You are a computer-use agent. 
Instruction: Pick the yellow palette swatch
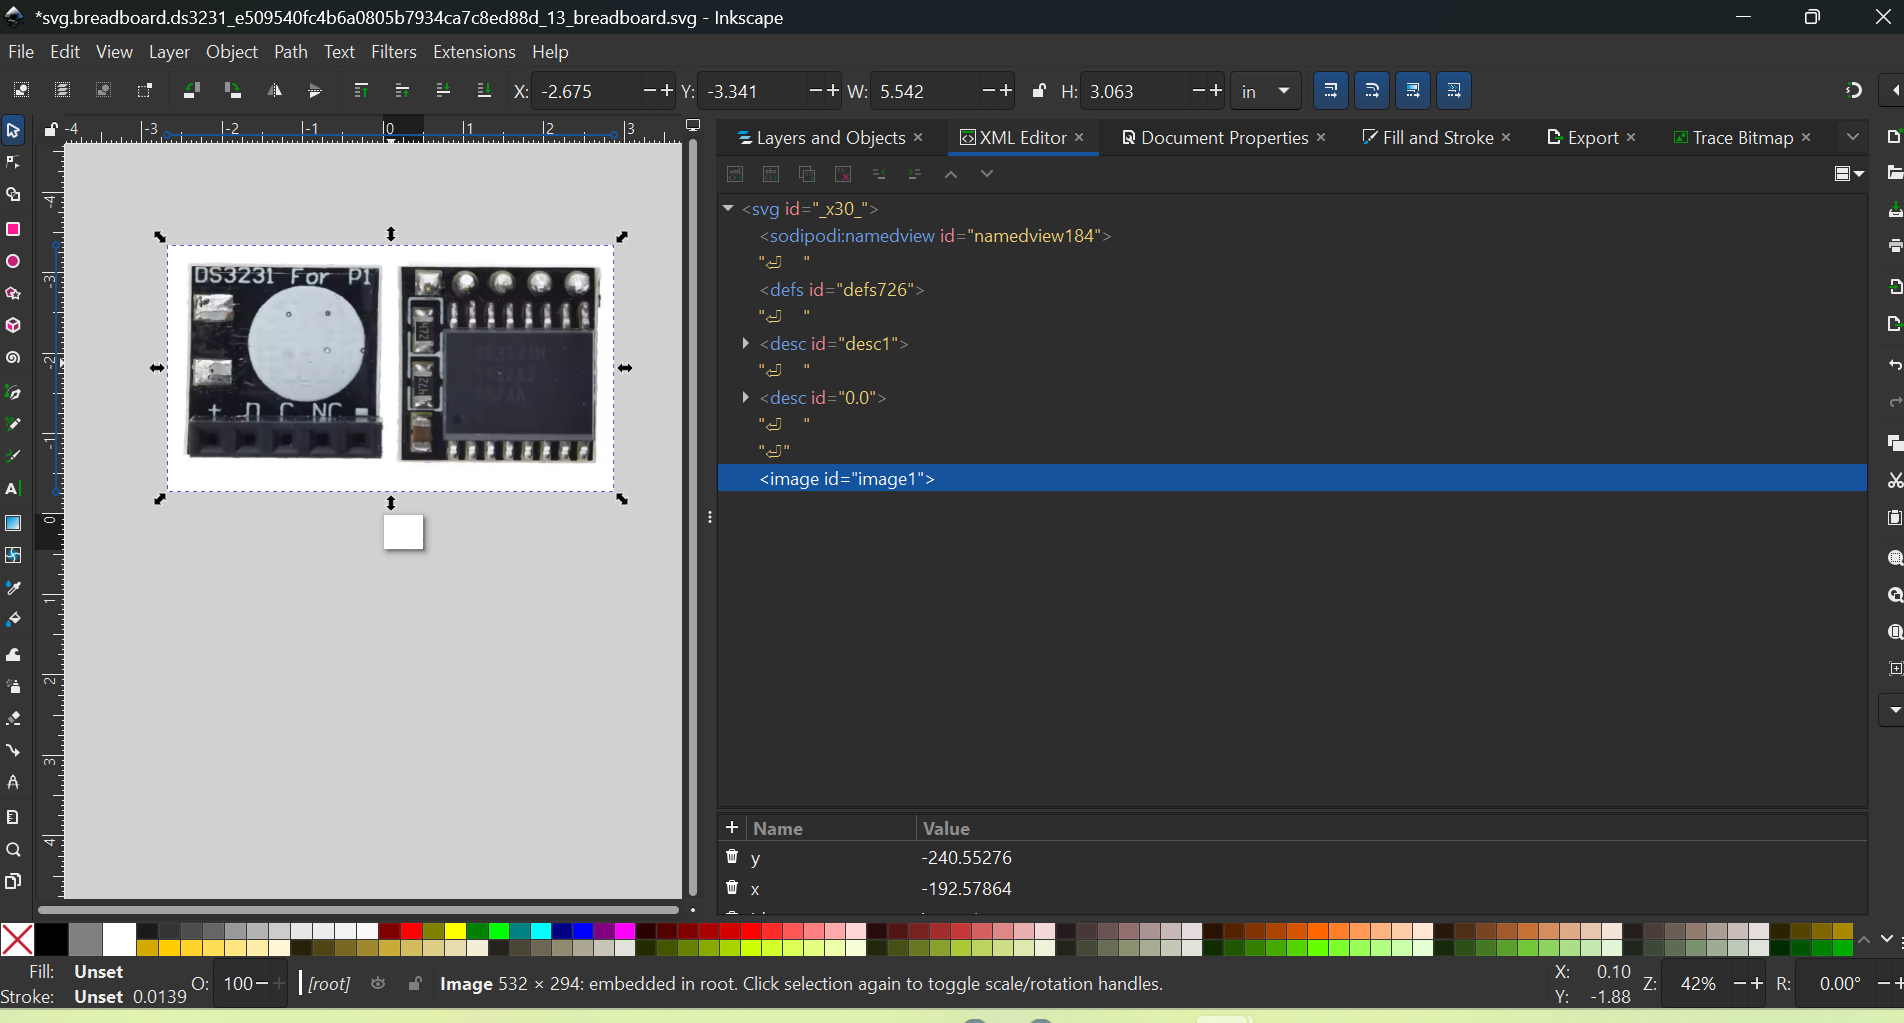coord(455,931)
